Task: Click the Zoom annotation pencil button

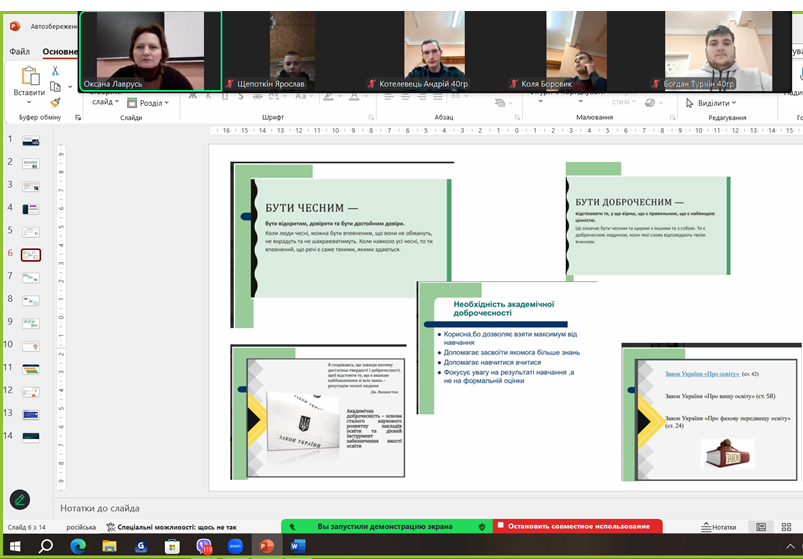Action: [20, 499]
